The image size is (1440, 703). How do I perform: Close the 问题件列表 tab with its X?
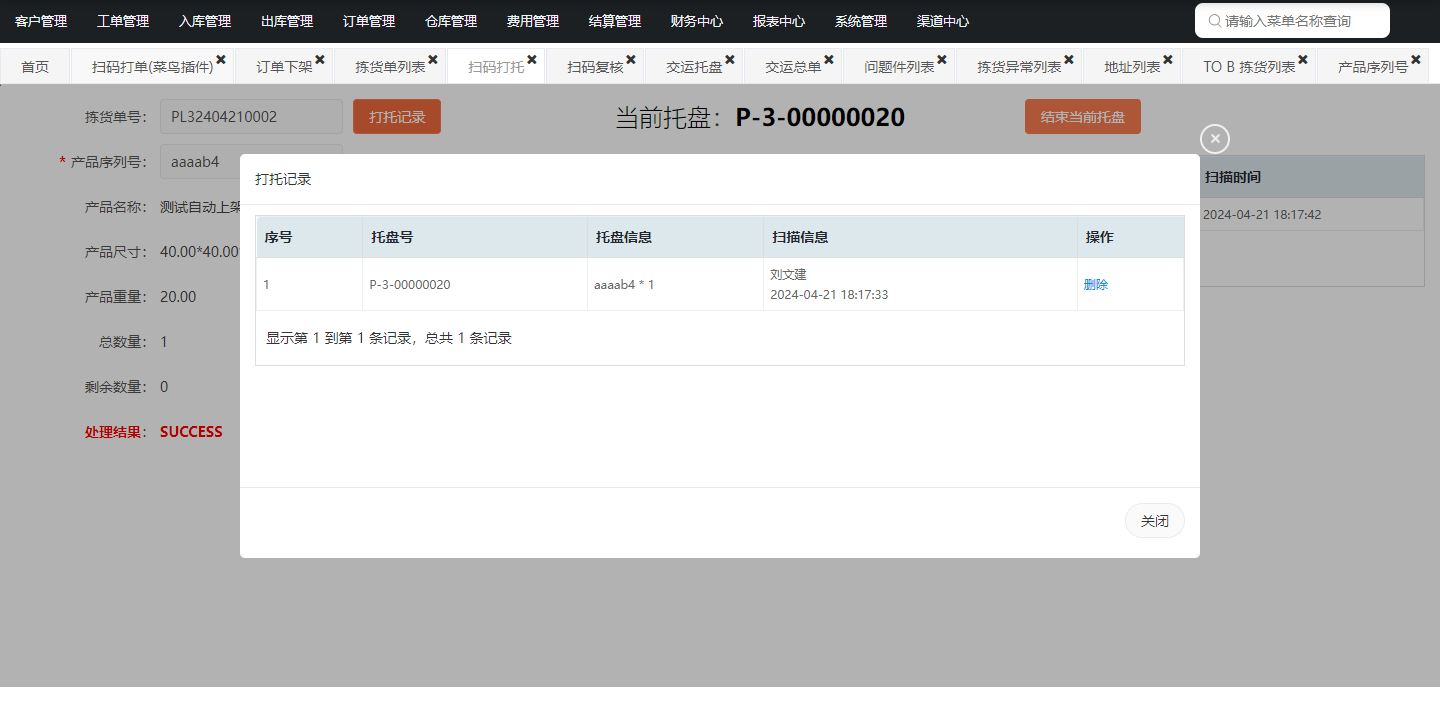(942, 60)
